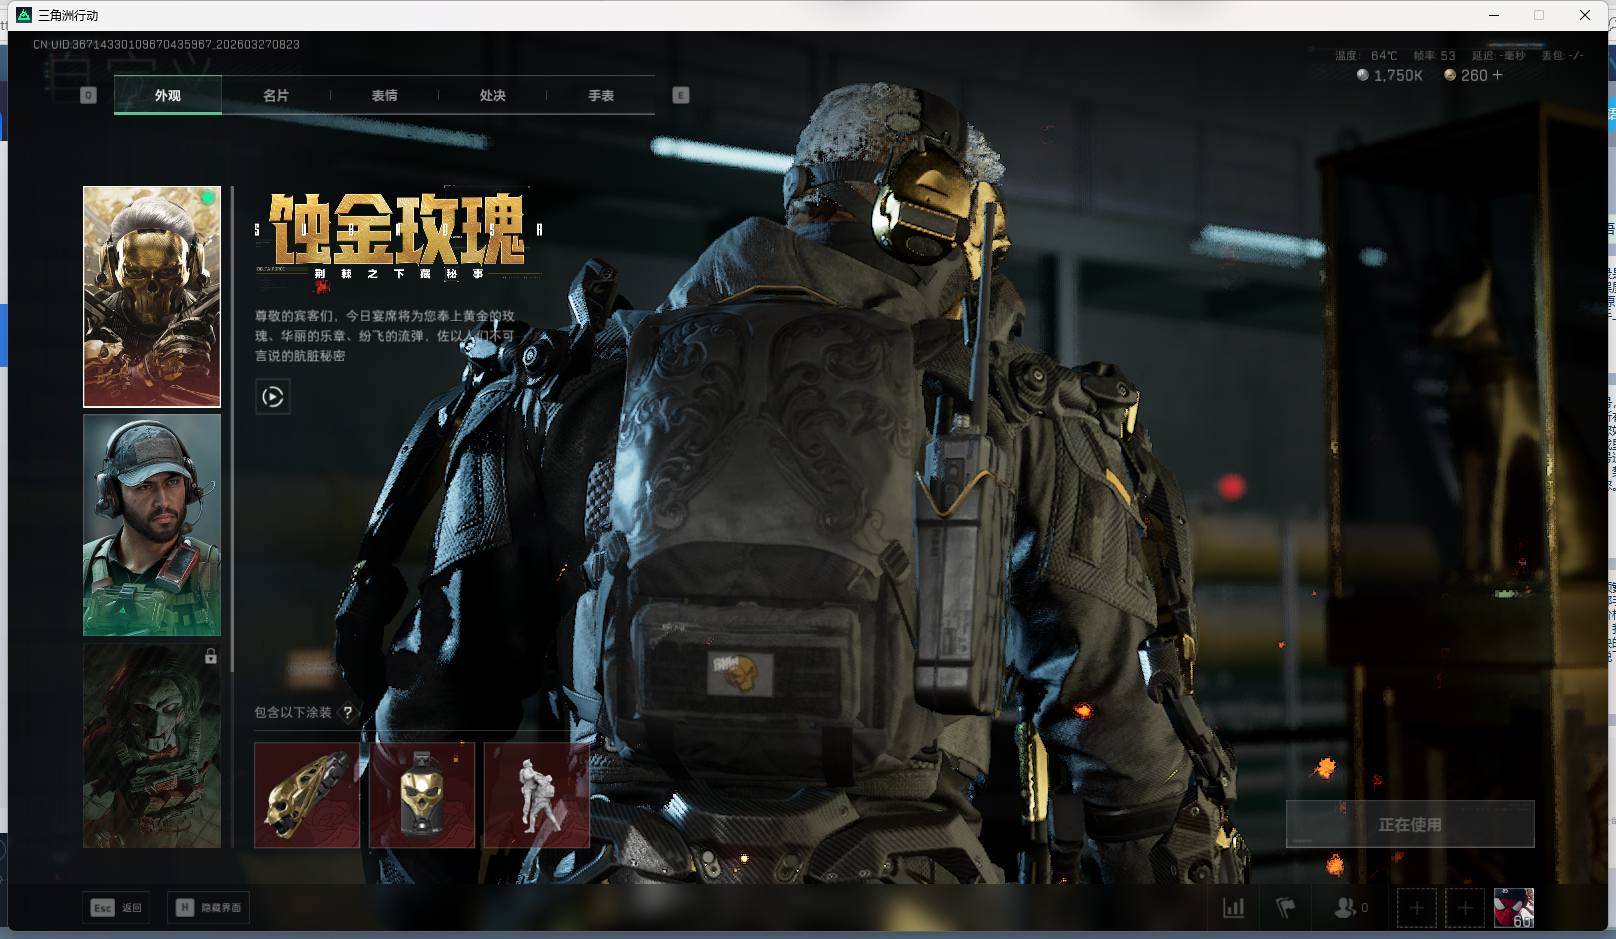View the gold skull knuckle weapon item

click(x=307, y=795)
